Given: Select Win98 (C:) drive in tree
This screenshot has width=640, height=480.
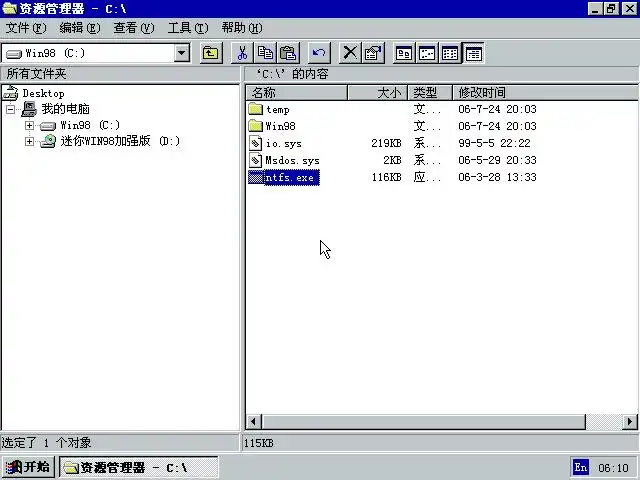Looking at the screenshot, I should 80,125.
